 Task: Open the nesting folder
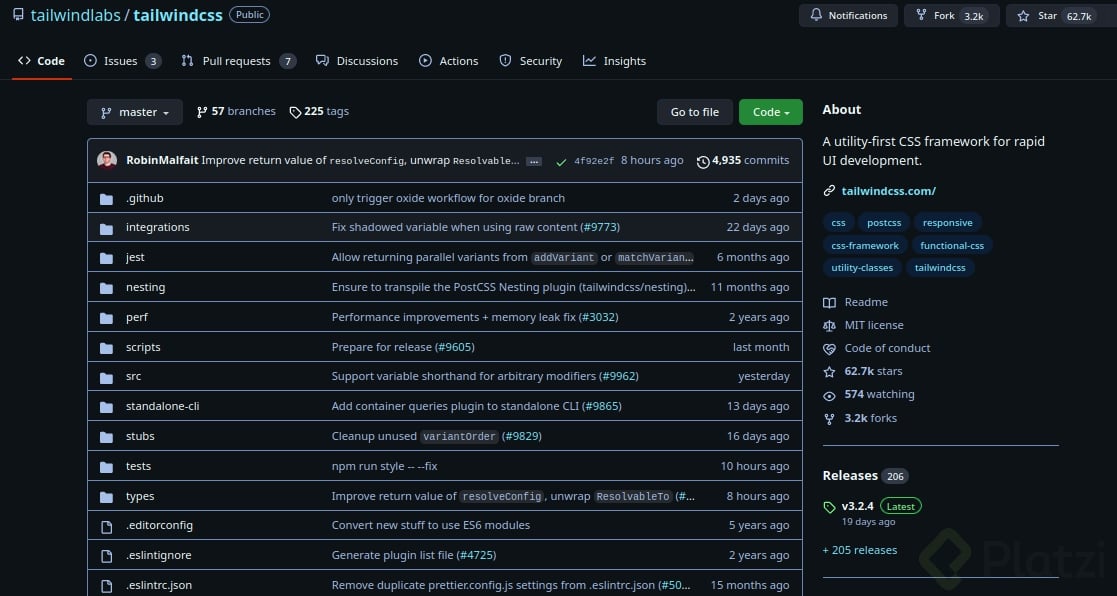coord(145,287)
